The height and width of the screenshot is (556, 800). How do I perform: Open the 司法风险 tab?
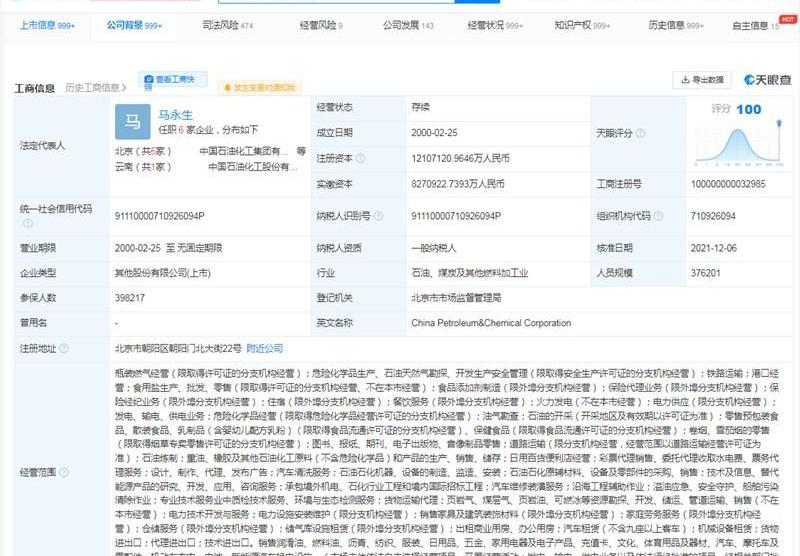[x=227, y=26]
